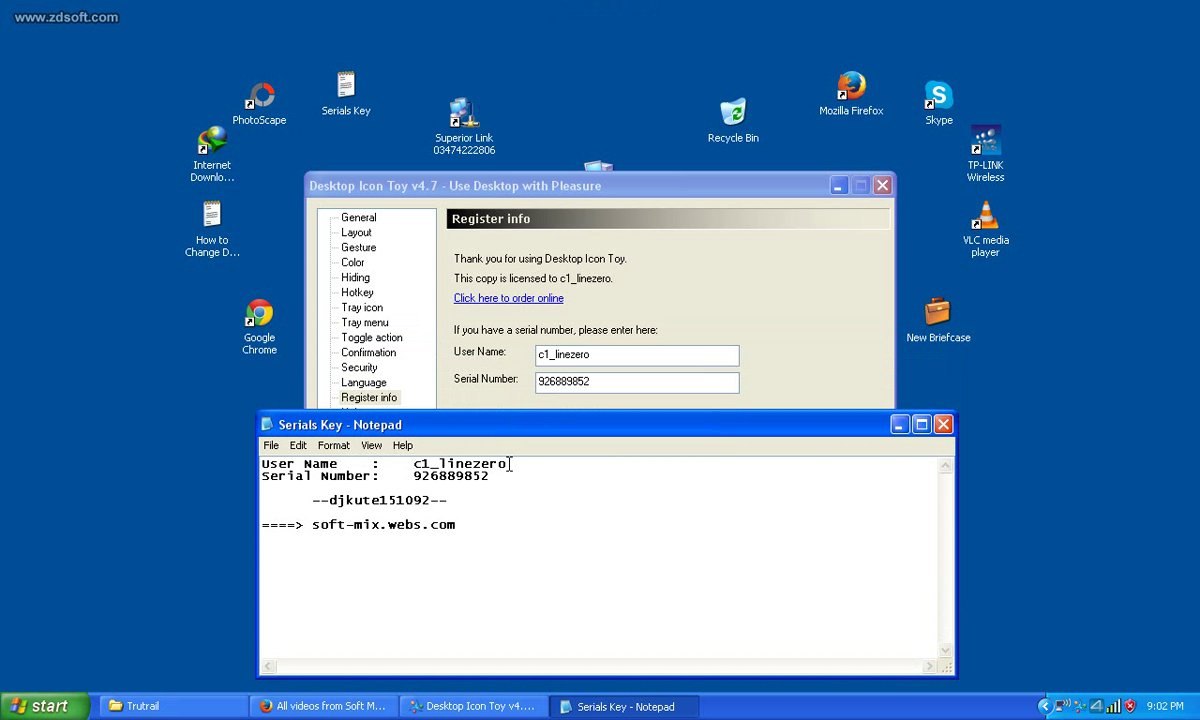The height and width of the screenshot is (720, 1200).
Task: Click 'soft-mix.webs.com' text in Notepad
Action: pos(383,524)
